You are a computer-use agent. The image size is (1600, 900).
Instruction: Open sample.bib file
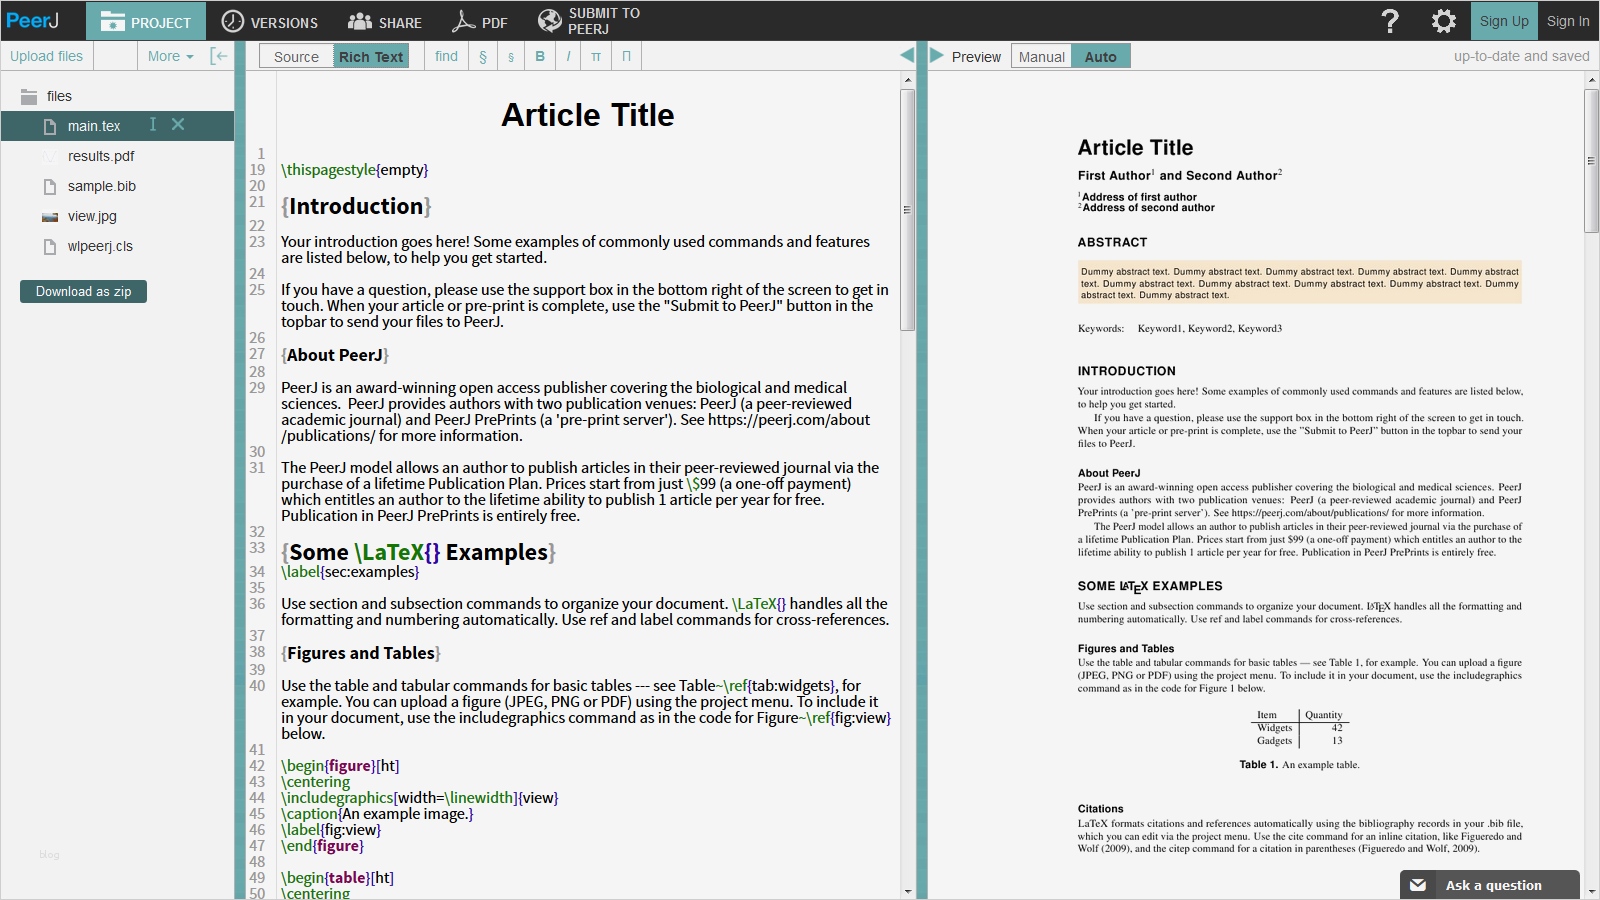pos(101,186)
